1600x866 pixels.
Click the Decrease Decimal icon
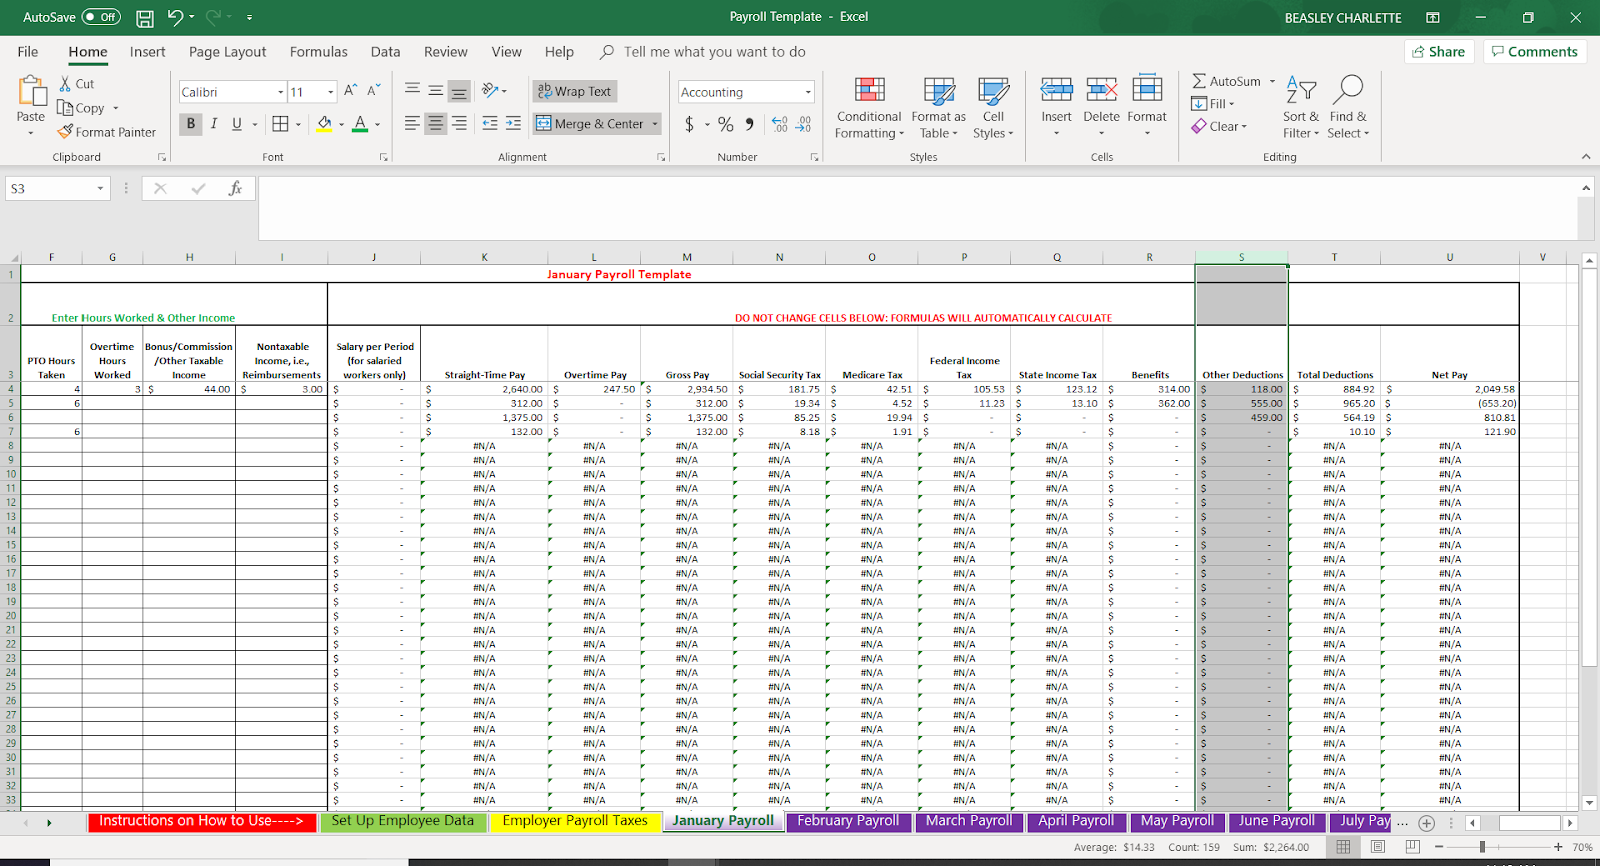point(804,124)
